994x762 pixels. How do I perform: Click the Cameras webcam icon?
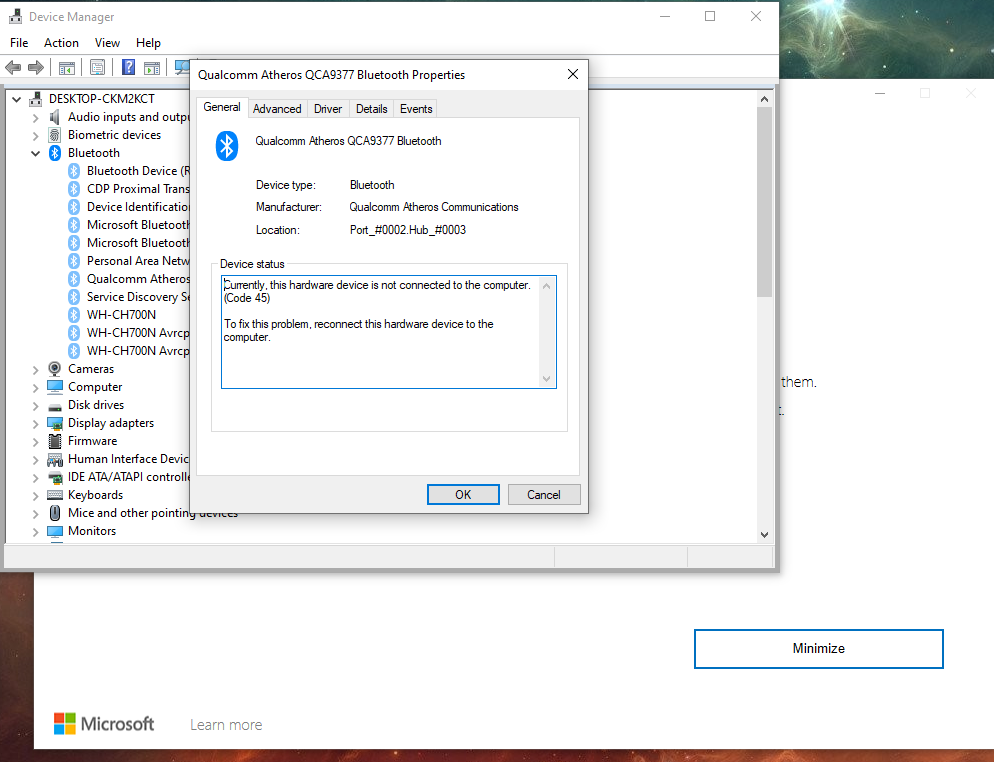[x=55, y=368]
